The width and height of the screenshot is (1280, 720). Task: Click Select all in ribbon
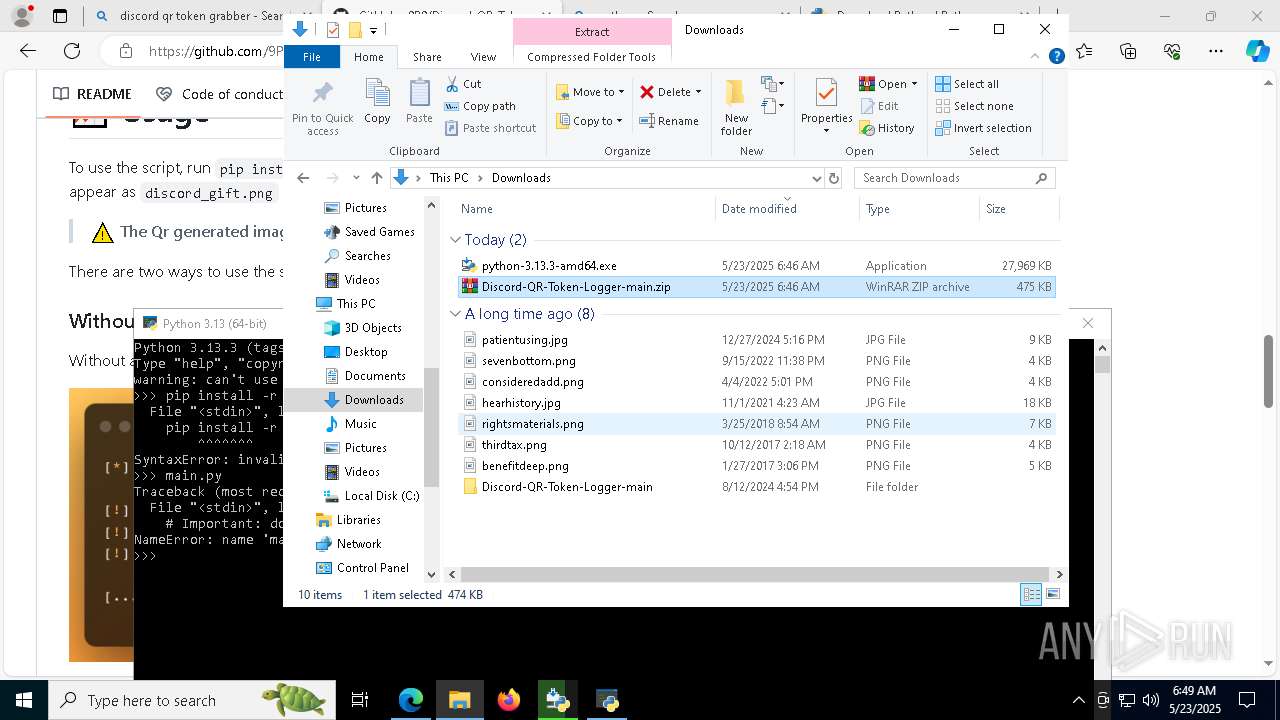966,84
